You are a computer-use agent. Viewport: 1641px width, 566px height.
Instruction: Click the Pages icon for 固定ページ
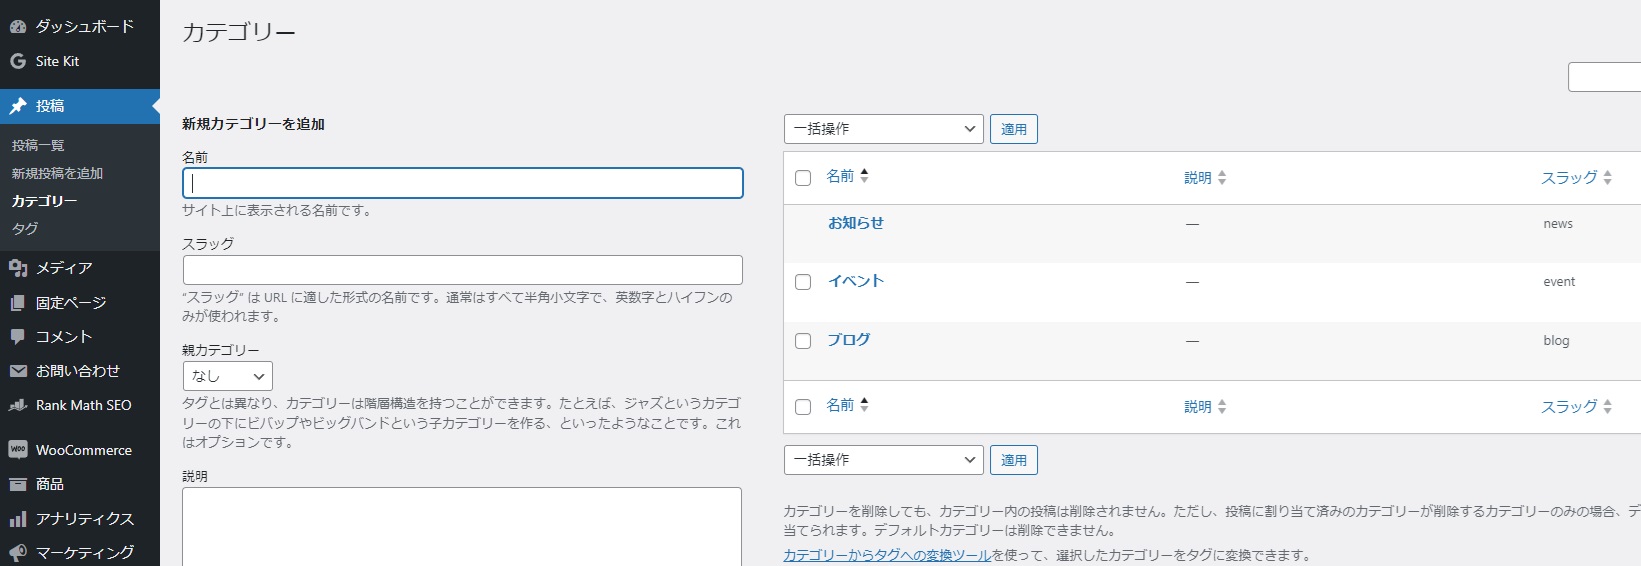tap(18, 303)
